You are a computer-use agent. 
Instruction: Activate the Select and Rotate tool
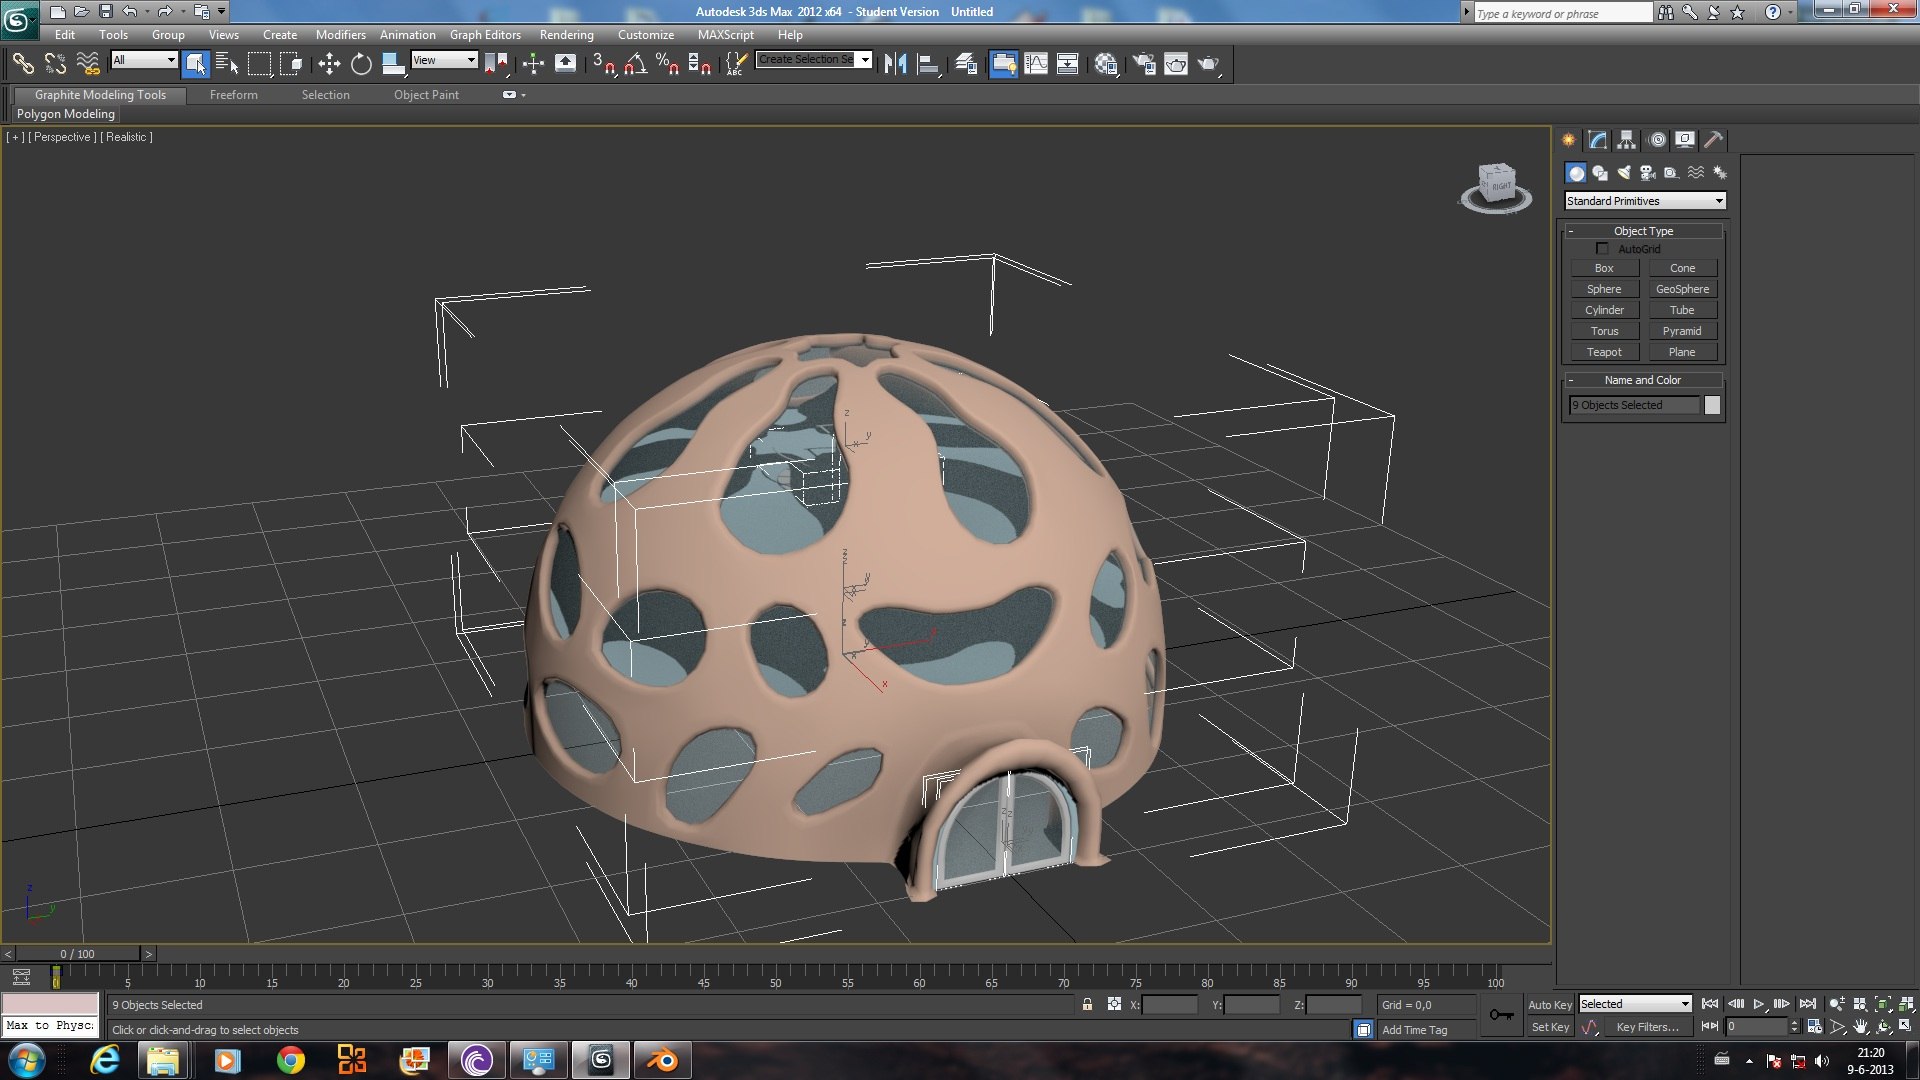361,64
